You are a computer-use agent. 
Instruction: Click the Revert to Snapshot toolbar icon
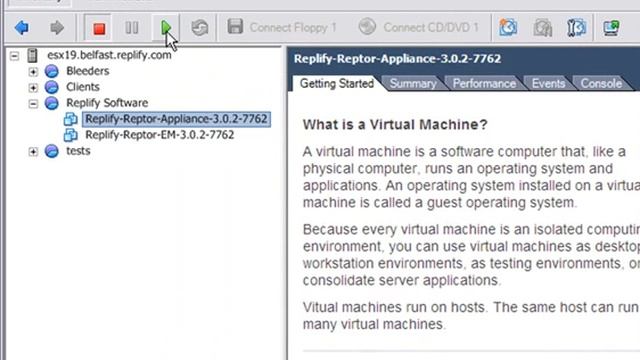coord(542,28)
